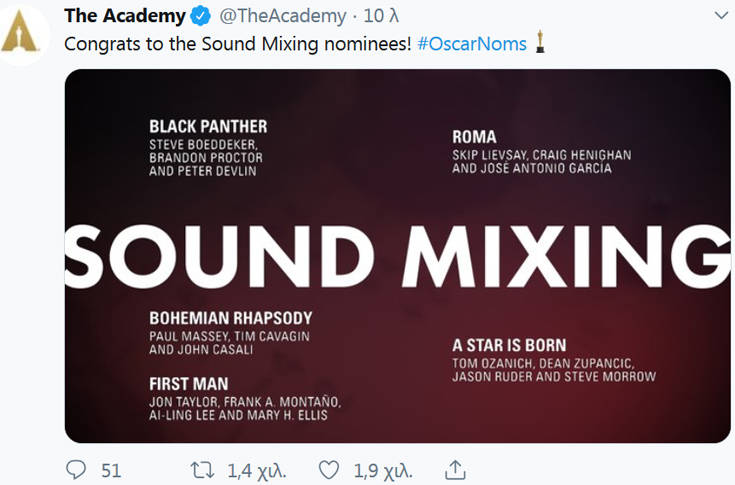Open the image at the SOUND MIXING title
This screenshot has width=735, height=485.
pos(398,255)
